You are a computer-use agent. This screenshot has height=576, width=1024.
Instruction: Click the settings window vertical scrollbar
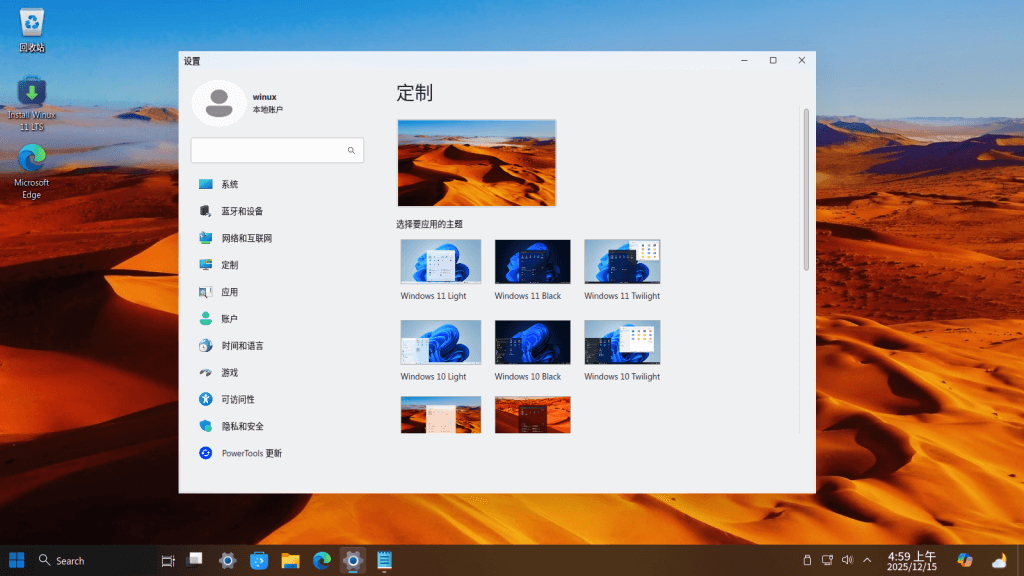(807, 189)
